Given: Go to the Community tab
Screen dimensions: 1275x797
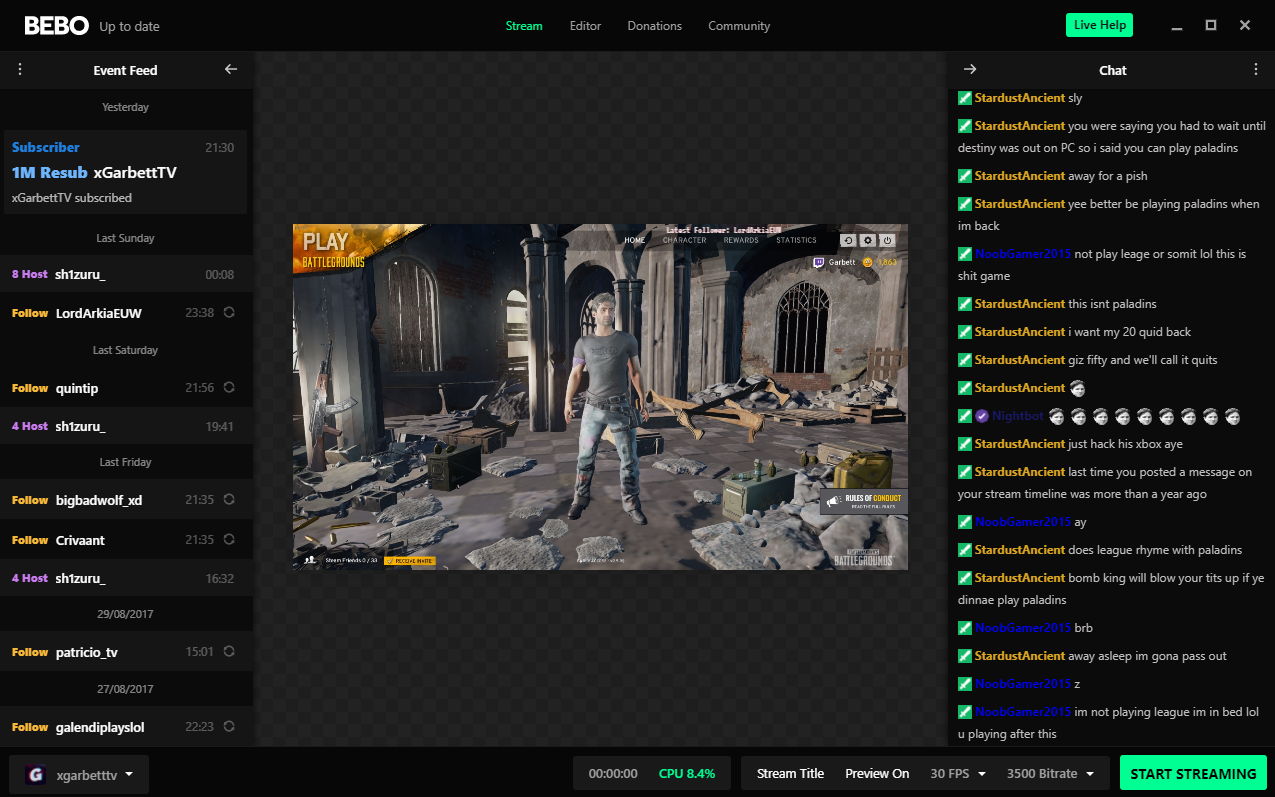Looking at the screenshot, I should click(739, 26).
